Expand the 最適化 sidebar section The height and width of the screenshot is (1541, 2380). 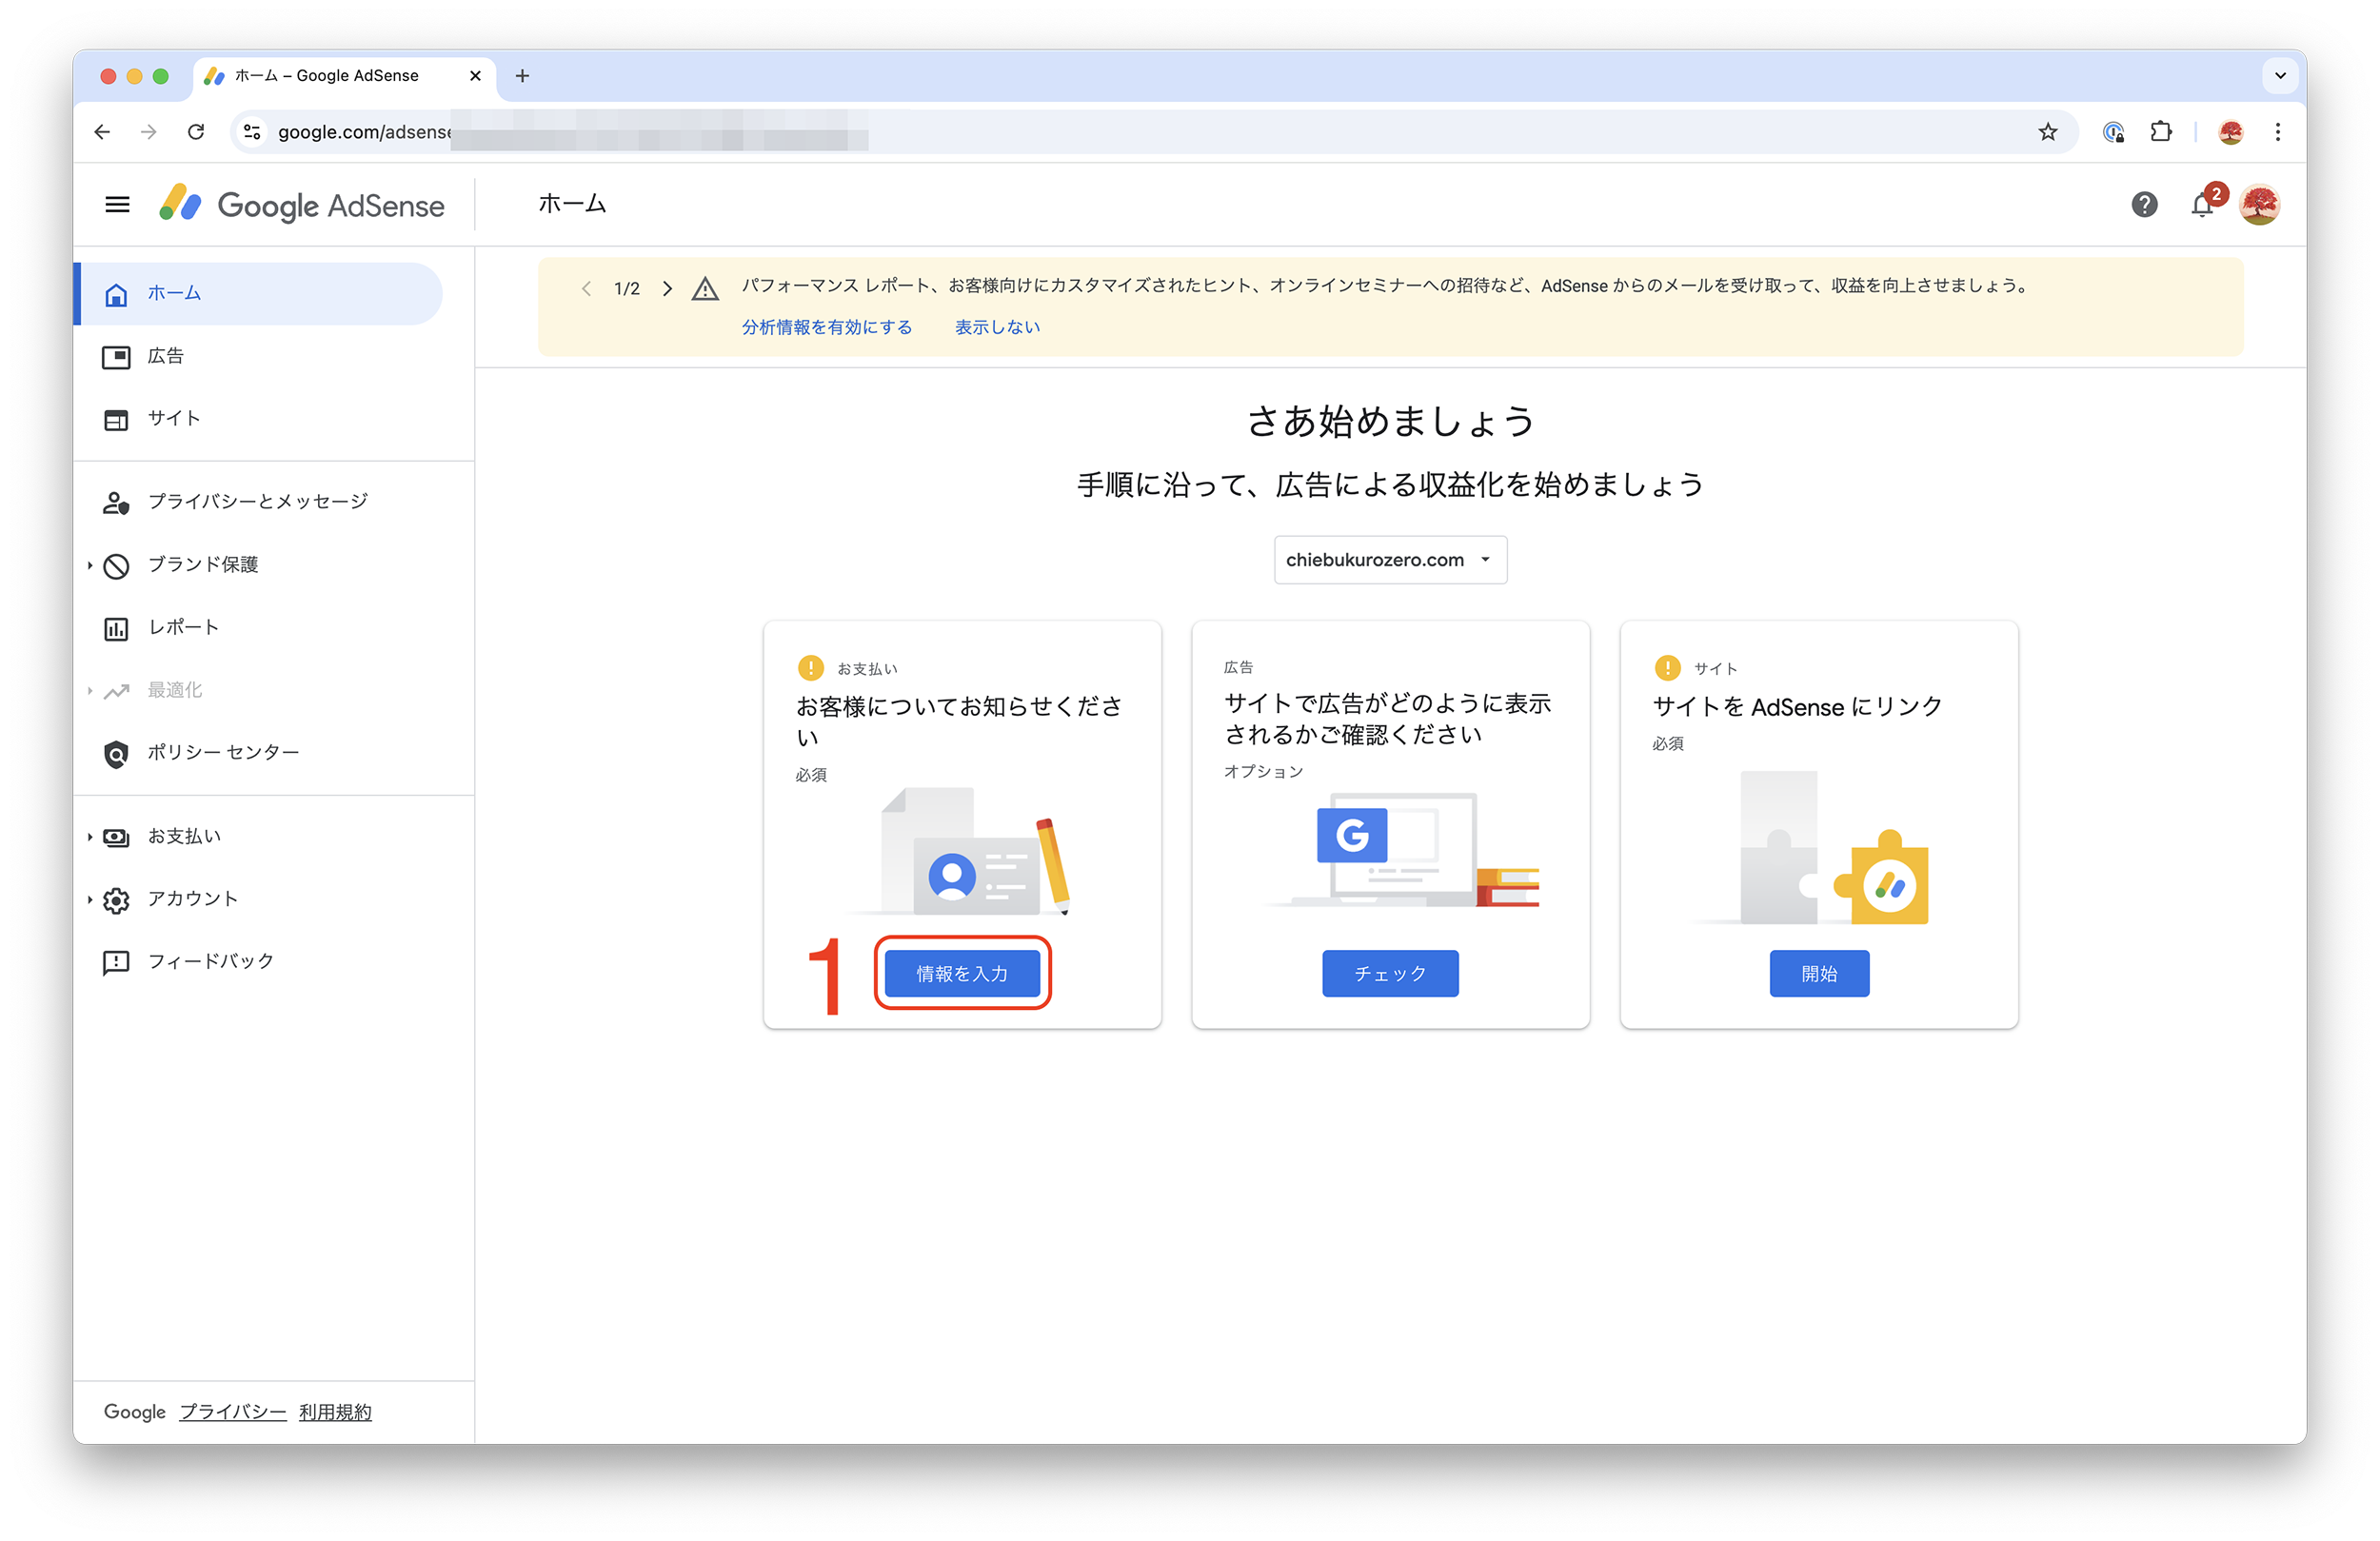90,691
